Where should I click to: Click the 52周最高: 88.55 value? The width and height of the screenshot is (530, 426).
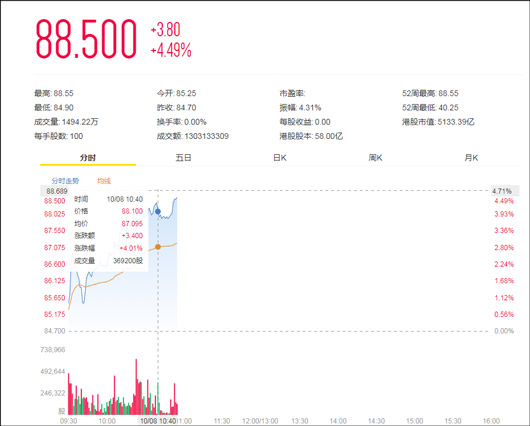coord(430,93)
